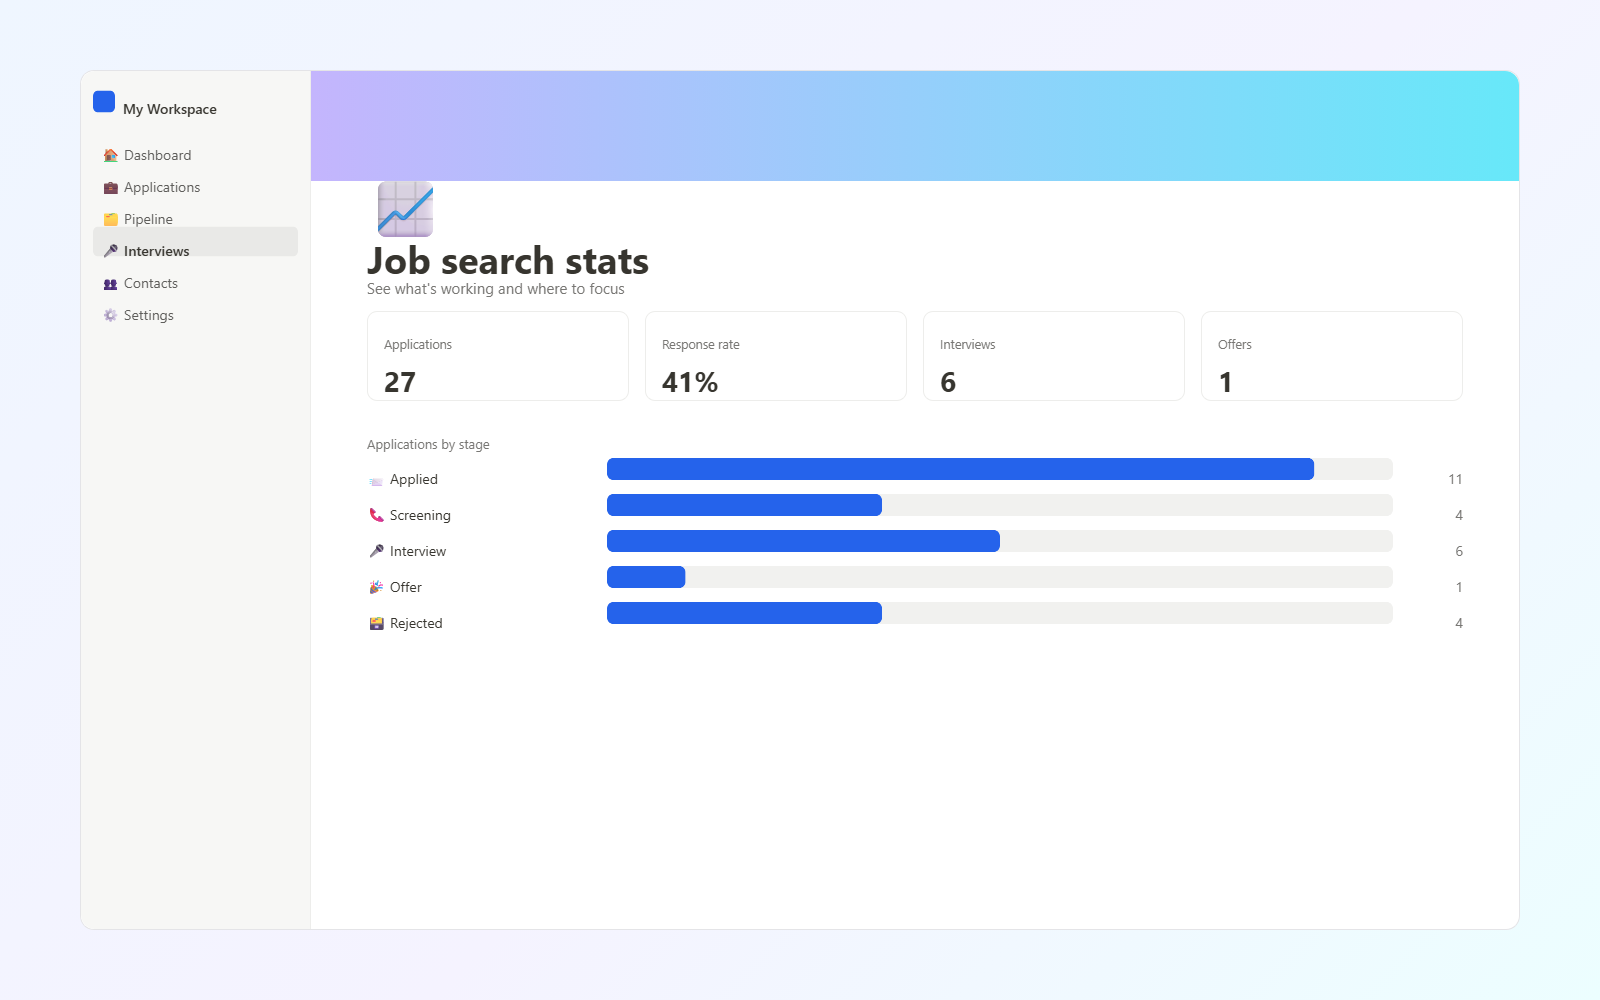
Task: Select the Response rate 41% card
Action: (776, 356)
